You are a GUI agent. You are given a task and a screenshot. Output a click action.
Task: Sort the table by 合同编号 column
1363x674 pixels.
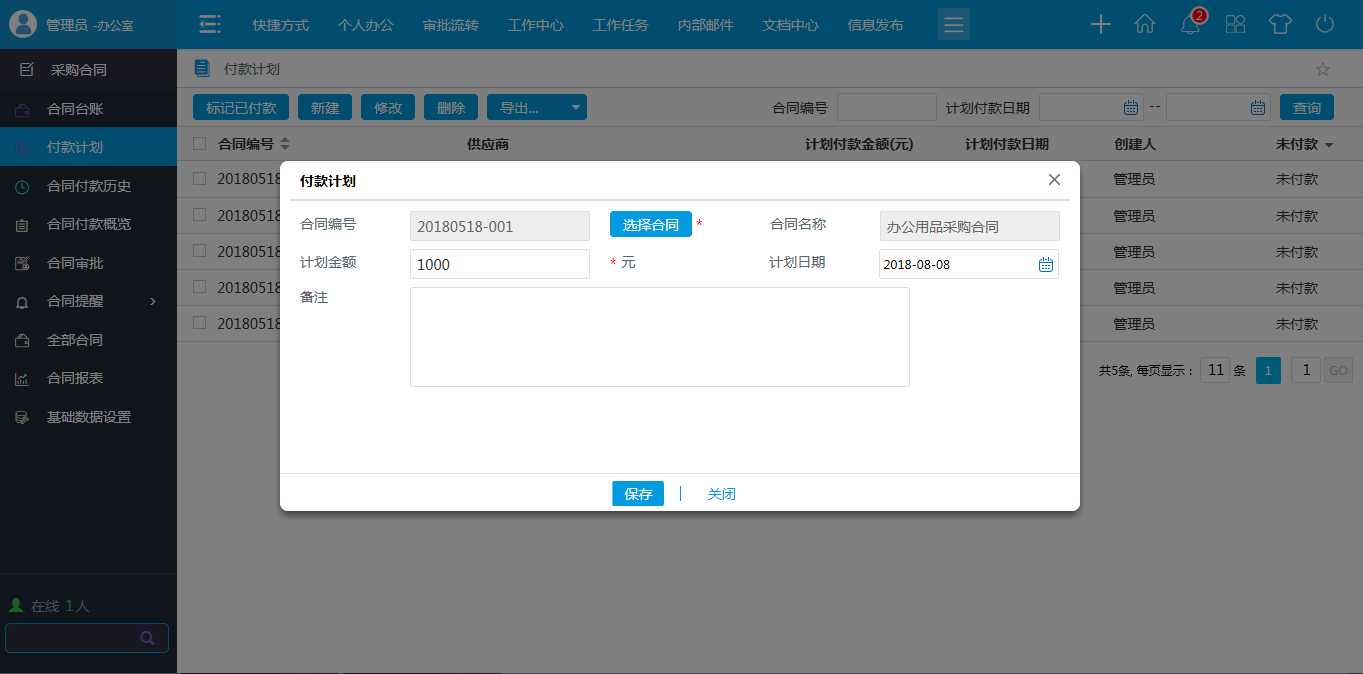tap(255, 143)
